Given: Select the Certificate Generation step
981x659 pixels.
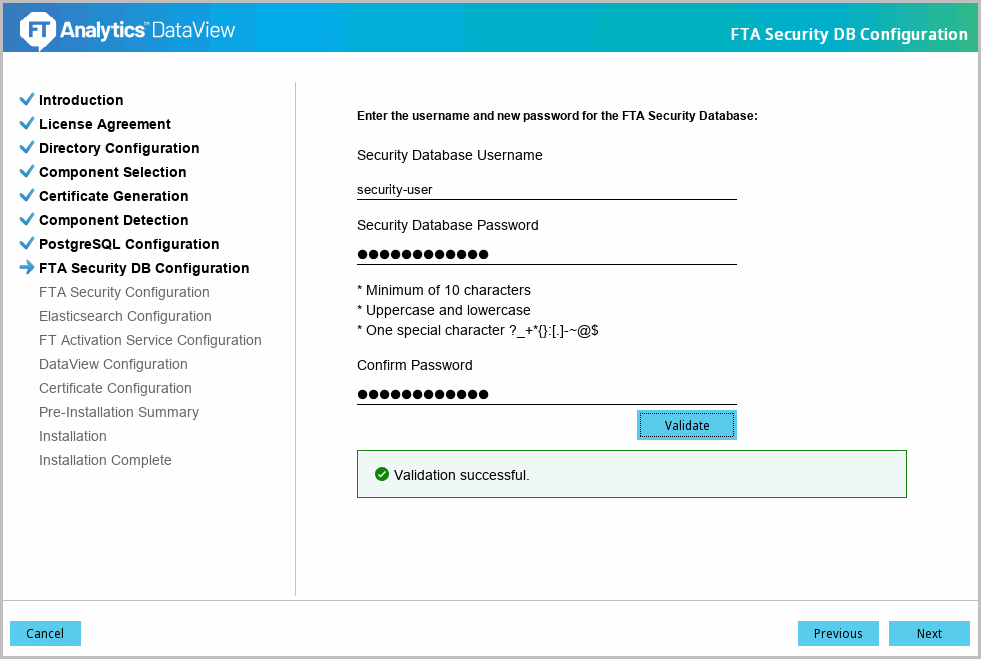Looking at the screenshot, I should pyautogui.click(x=113, y=196).
